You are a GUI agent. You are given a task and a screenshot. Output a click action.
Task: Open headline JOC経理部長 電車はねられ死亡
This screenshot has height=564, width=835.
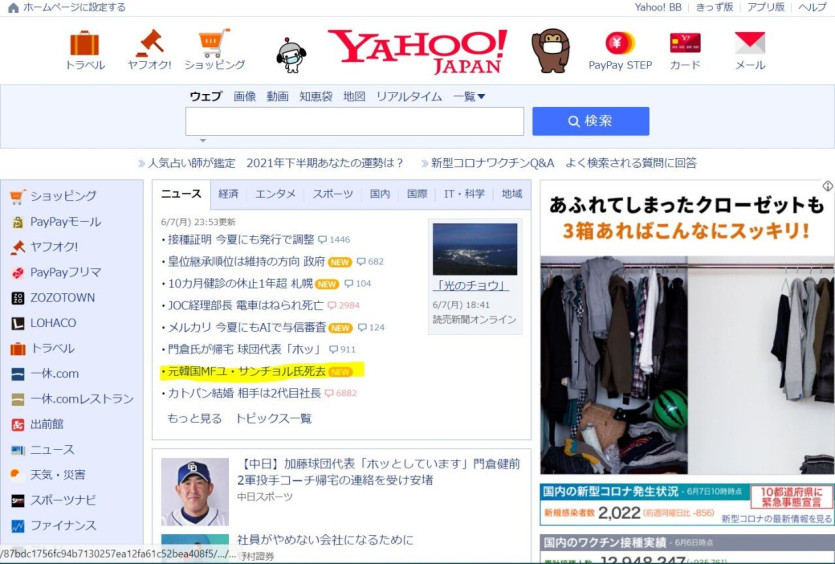[x=245, y=305]
